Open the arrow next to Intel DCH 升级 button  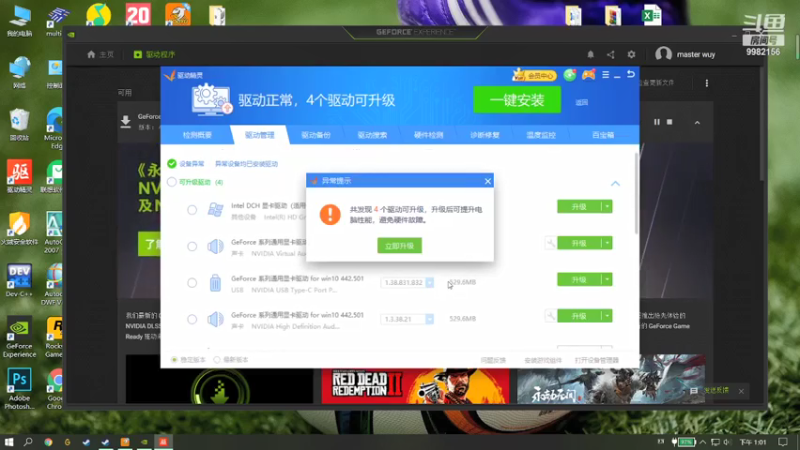coord(607,207)
